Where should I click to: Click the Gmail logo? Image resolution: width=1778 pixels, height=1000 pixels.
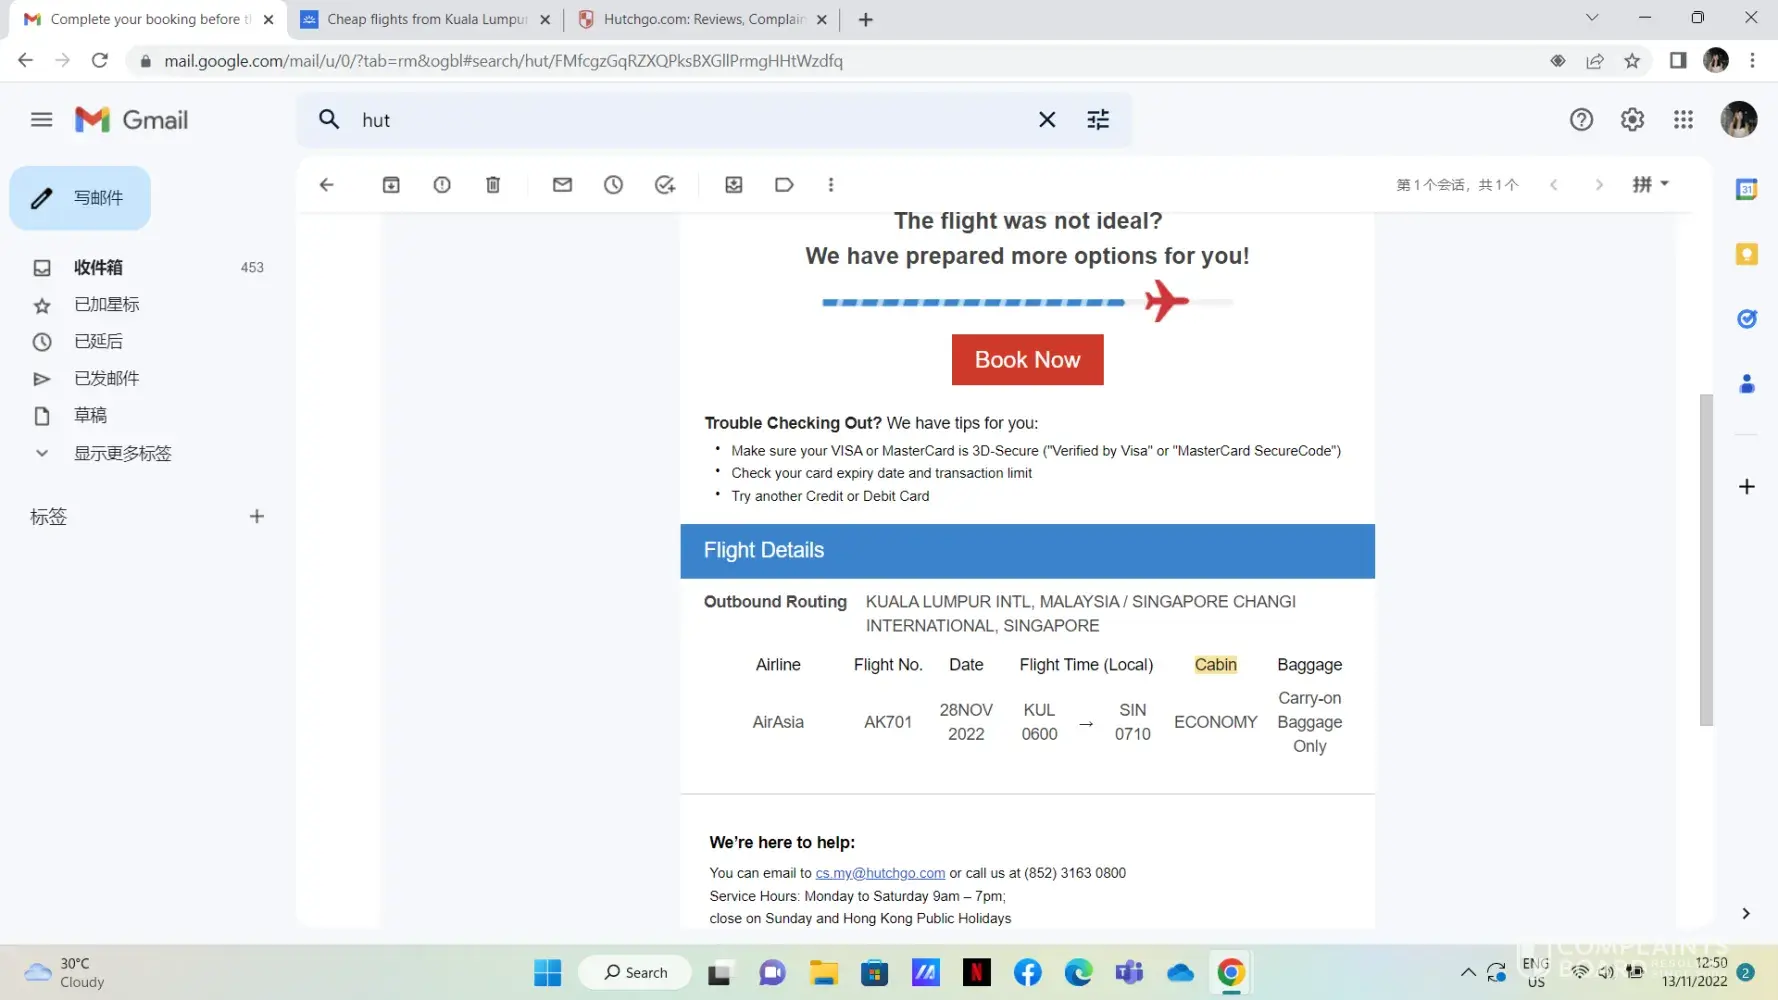pyautogui.click(x=131, y=120)
